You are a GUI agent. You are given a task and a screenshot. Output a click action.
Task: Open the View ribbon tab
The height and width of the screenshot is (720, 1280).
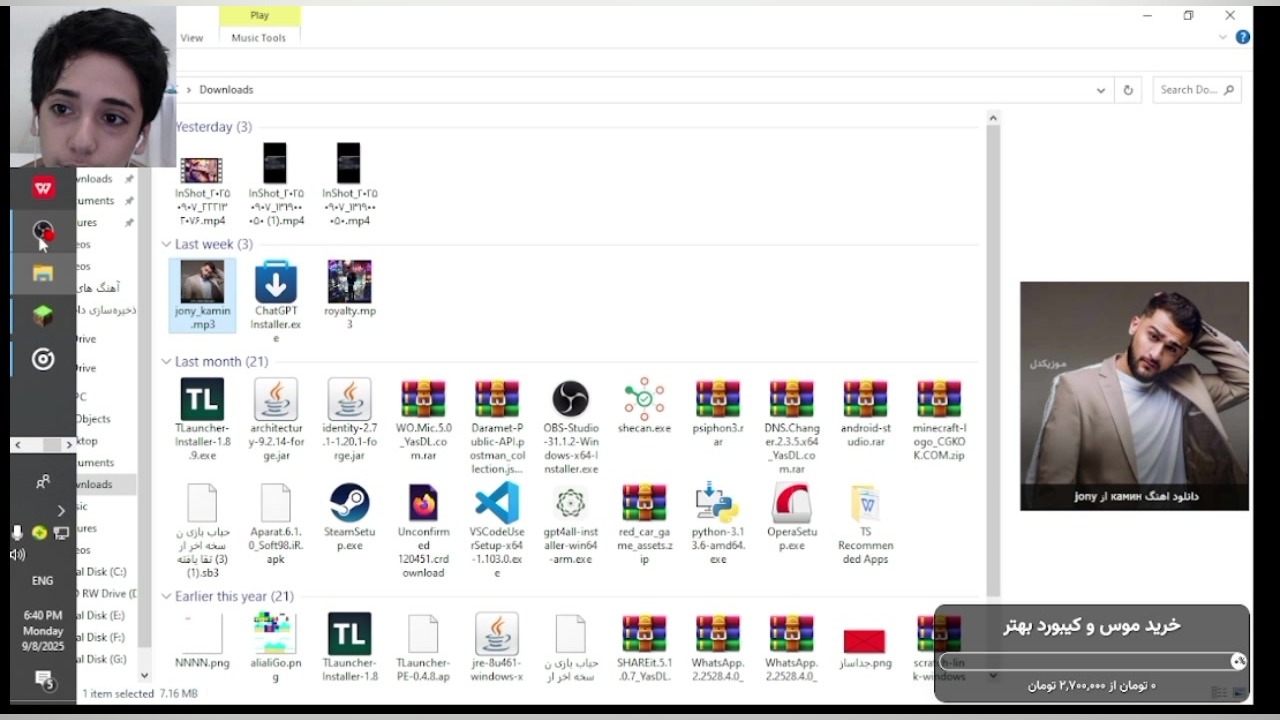191,38
